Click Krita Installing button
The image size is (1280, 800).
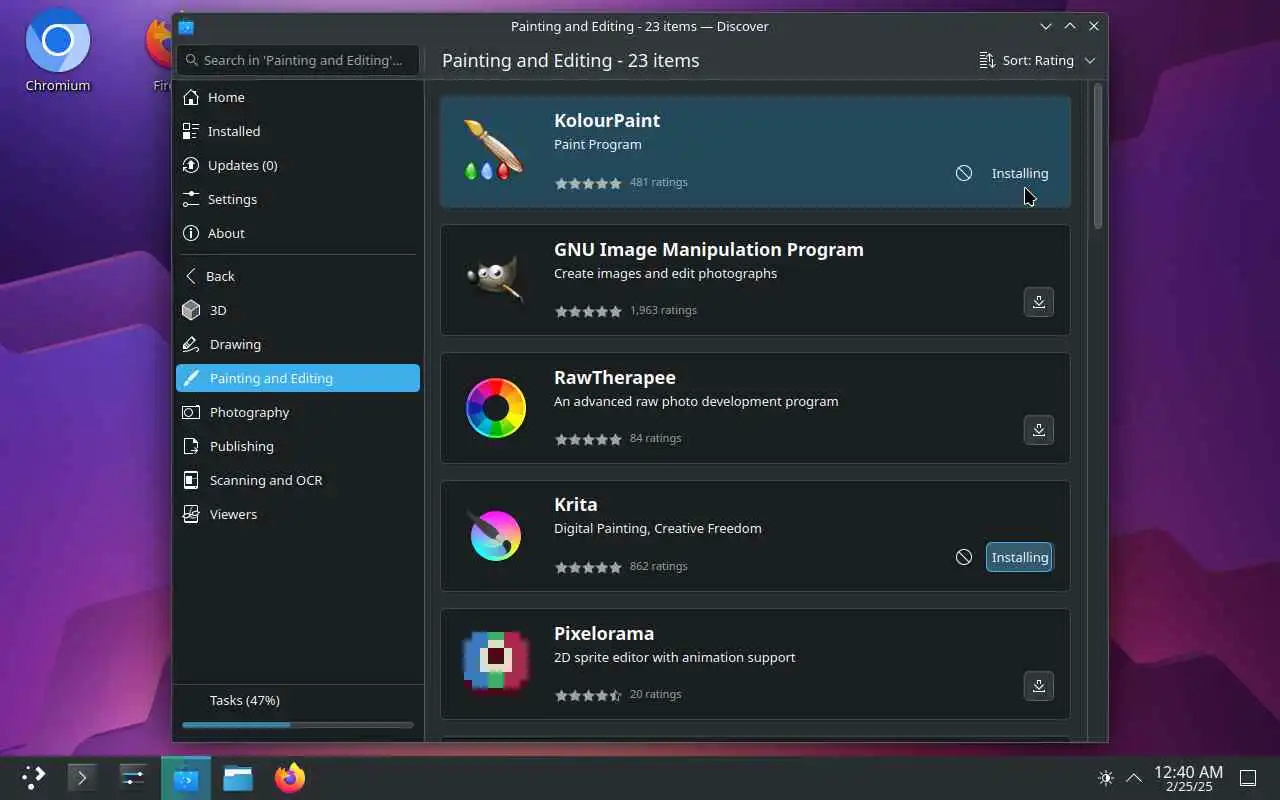click(1020, 557)
